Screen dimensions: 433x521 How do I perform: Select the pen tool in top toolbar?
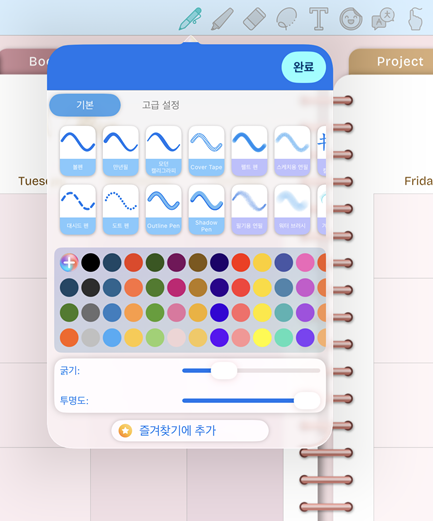190,19
